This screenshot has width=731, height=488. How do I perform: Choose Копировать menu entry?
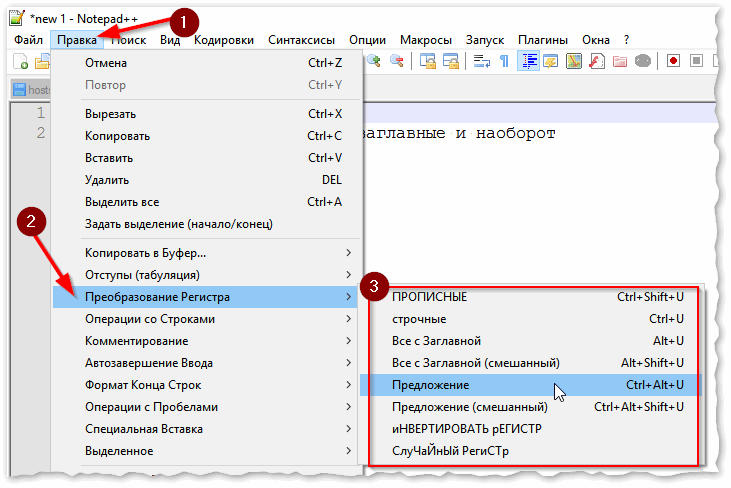pyautogui.click(x=207, y=136)
